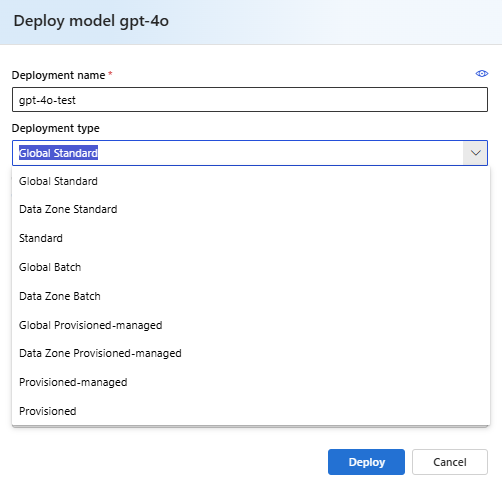Select Global Standard from the list
The width and height of the screenshot is (502, 493).
coord(251,181)
